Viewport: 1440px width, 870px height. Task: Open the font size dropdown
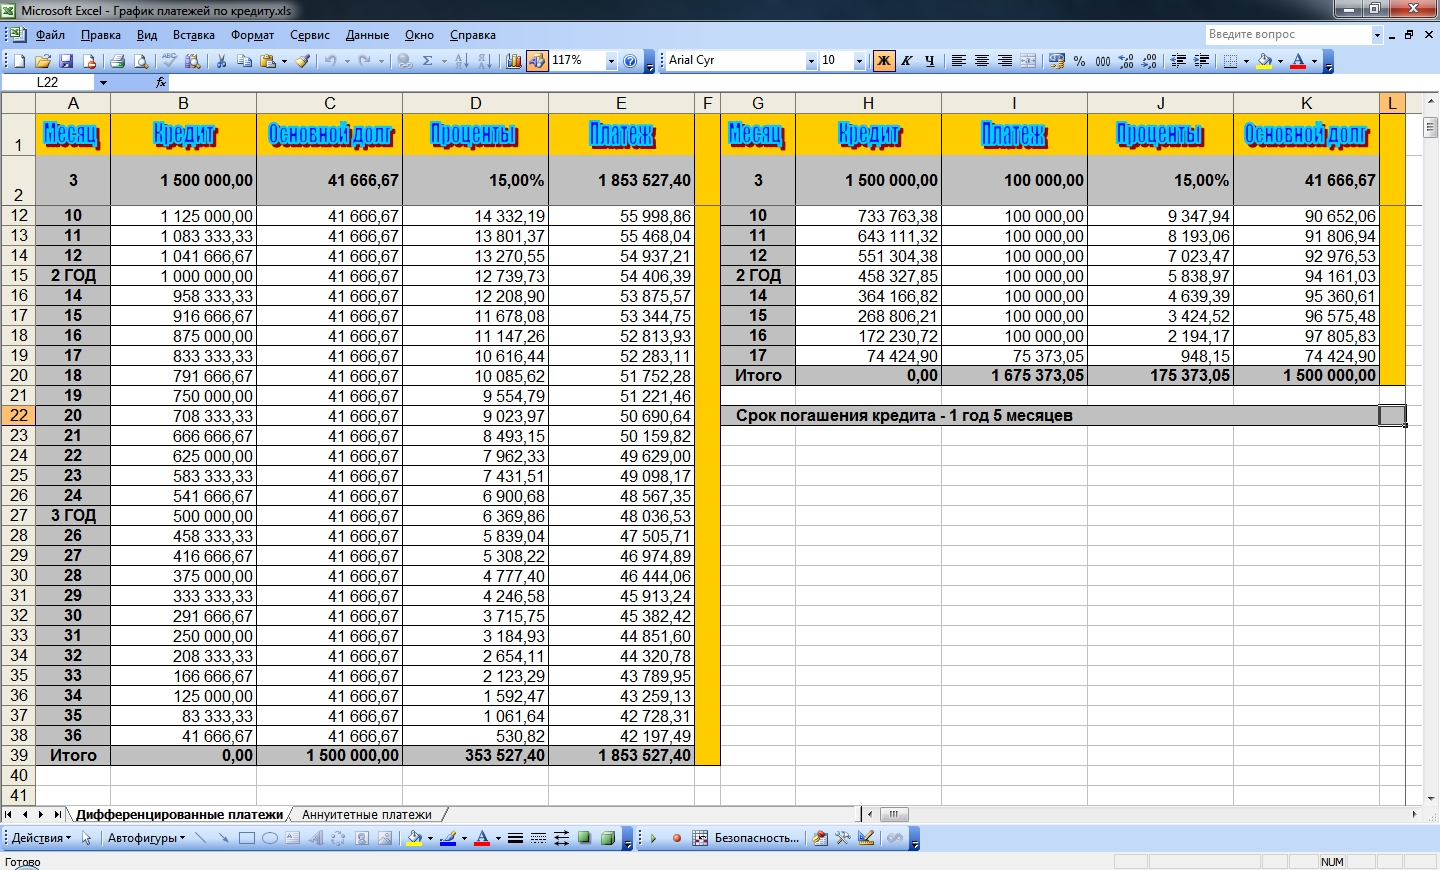859,61
